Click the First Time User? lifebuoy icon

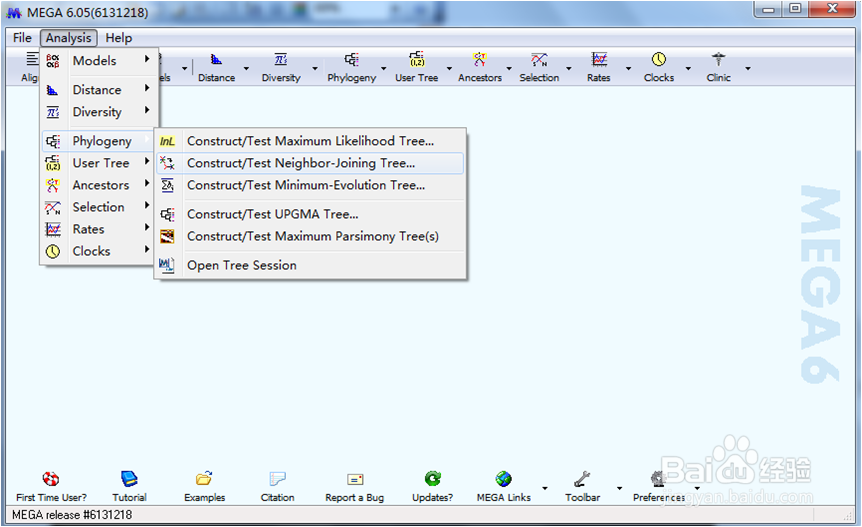tap(51, 479)
